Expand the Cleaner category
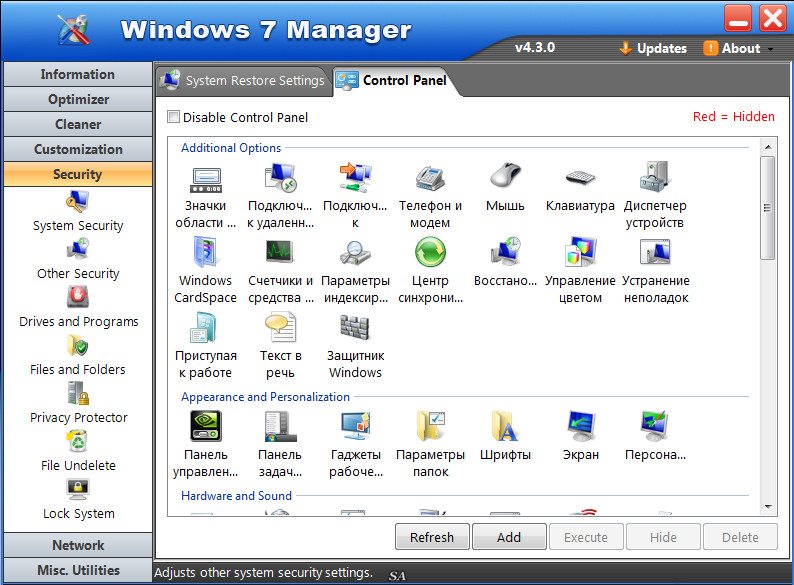Viewport: 794px width, 585px height. pyautogui.click(x=78, y=124)
